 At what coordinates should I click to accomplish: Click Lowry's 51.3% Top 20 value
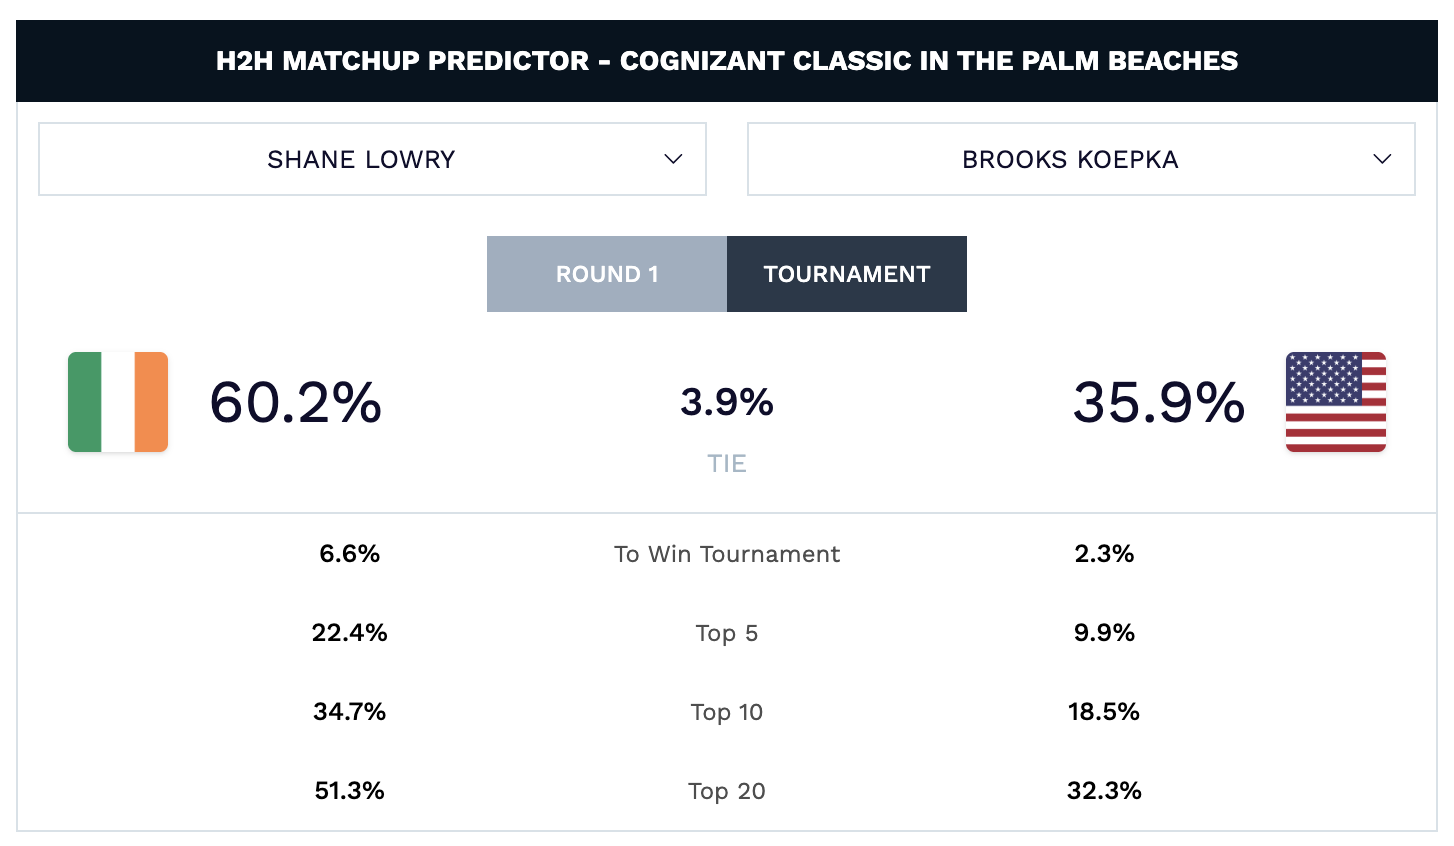pyautogui.click(x=349, y=790)
